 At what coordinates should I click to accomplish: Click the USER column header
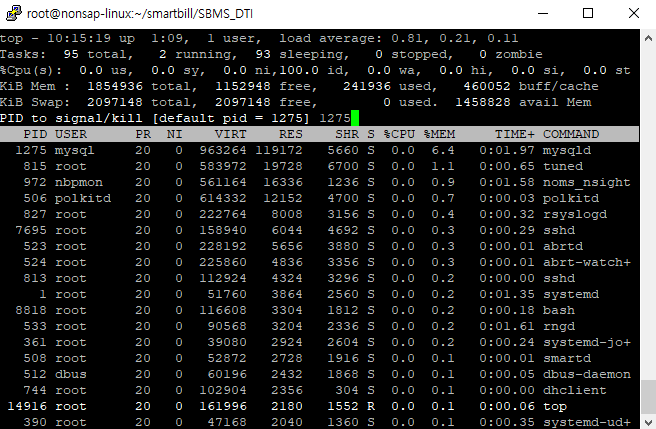point(71,134)
